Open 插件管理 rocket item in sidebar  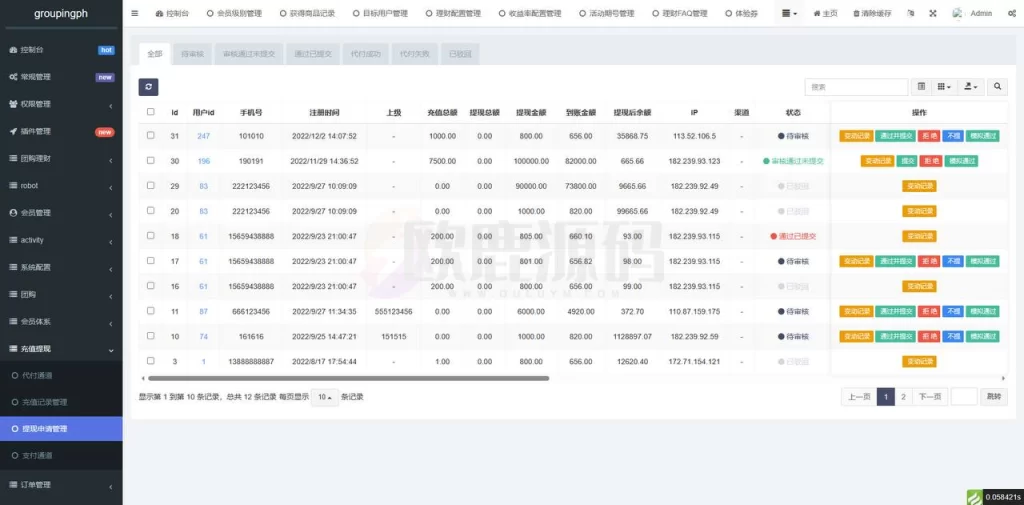[x=61, y=131]
